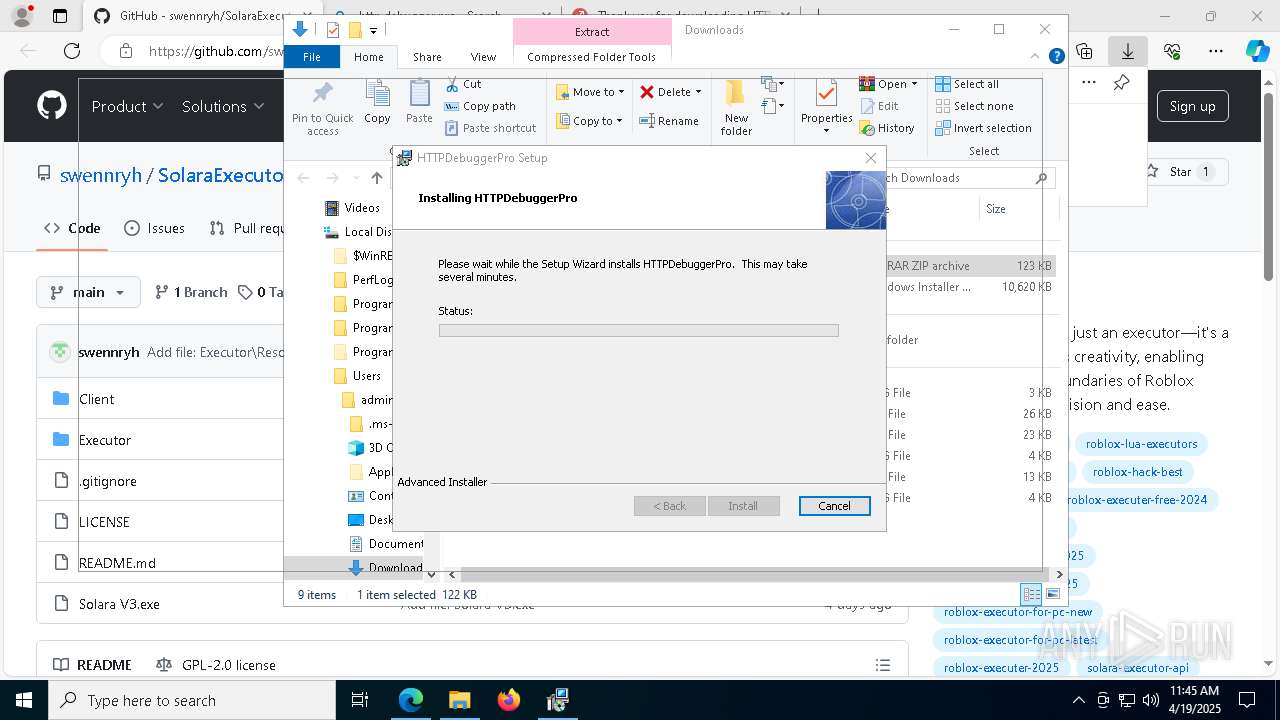Open the GitHub Code tab
Image resolution: width=1280 pixels, height=720 pixels.
(72, 228)
